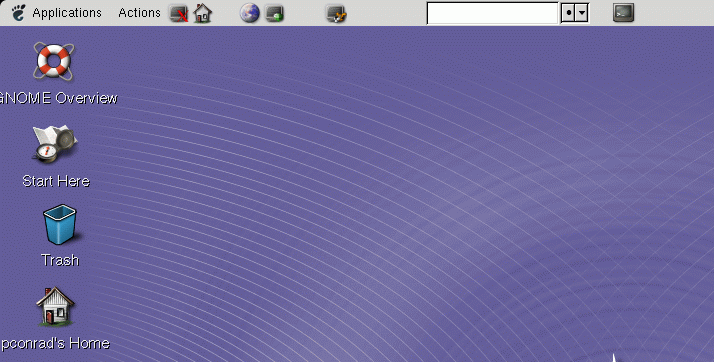Click the small dot button beside text field
Screen dimensions: 714x362
point(568,13)
